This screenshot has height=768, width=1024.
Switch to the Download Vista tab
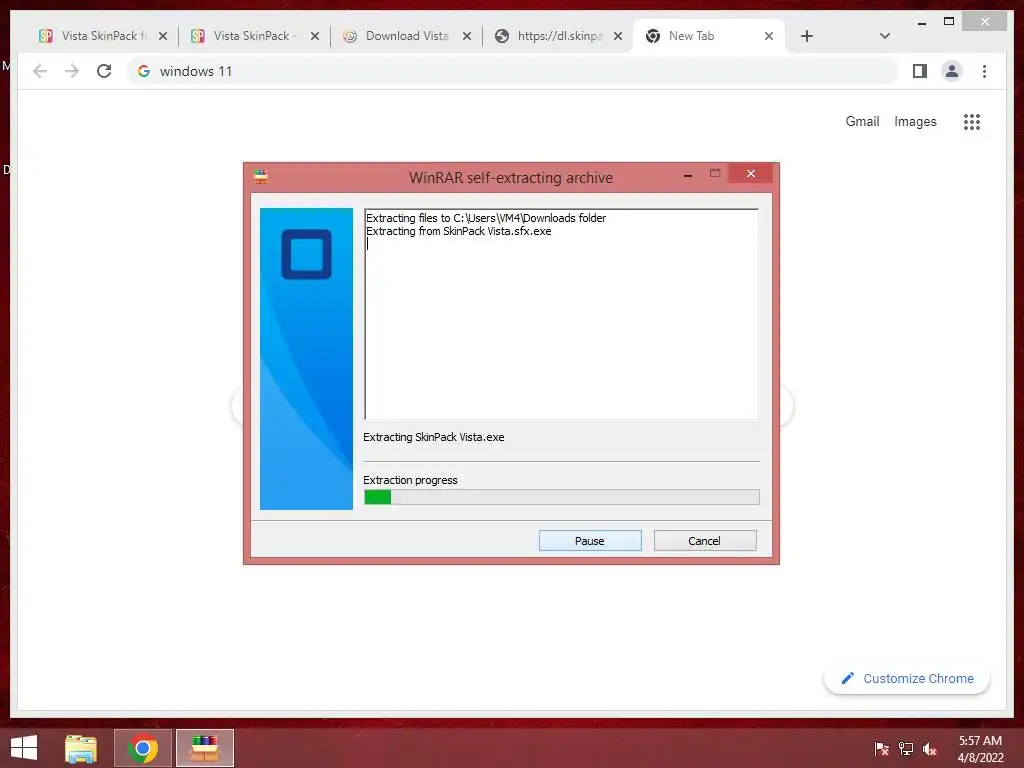[406, 36]
